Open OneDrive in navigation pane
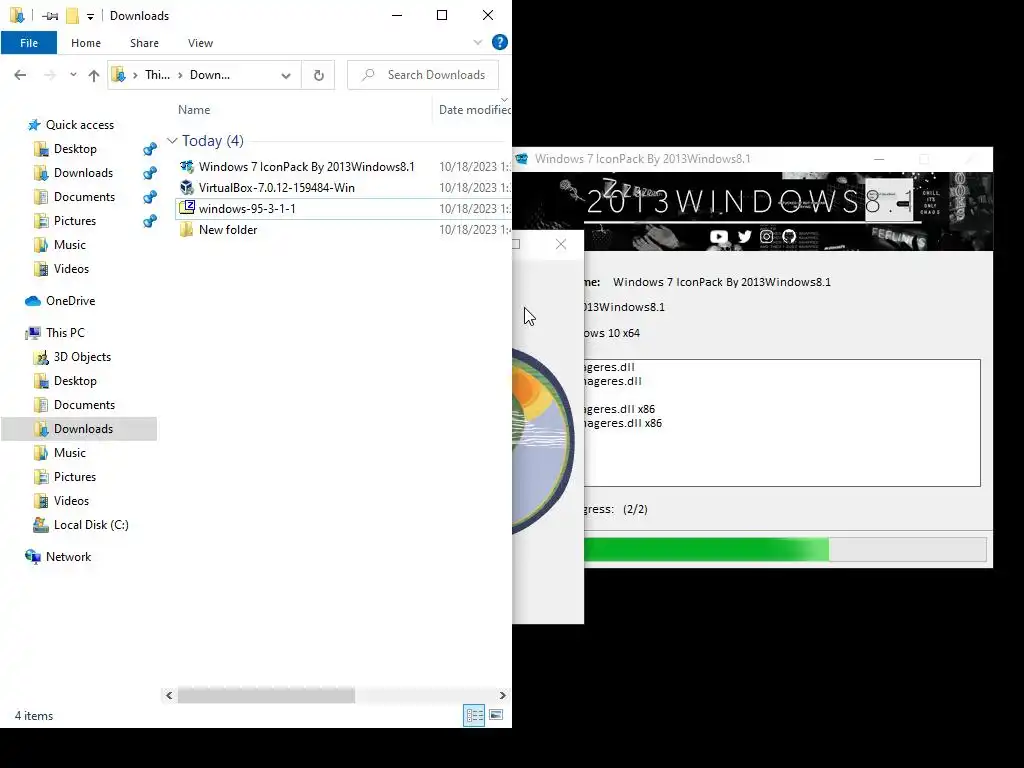The image size is (1024, 768). tap(71, 301)
